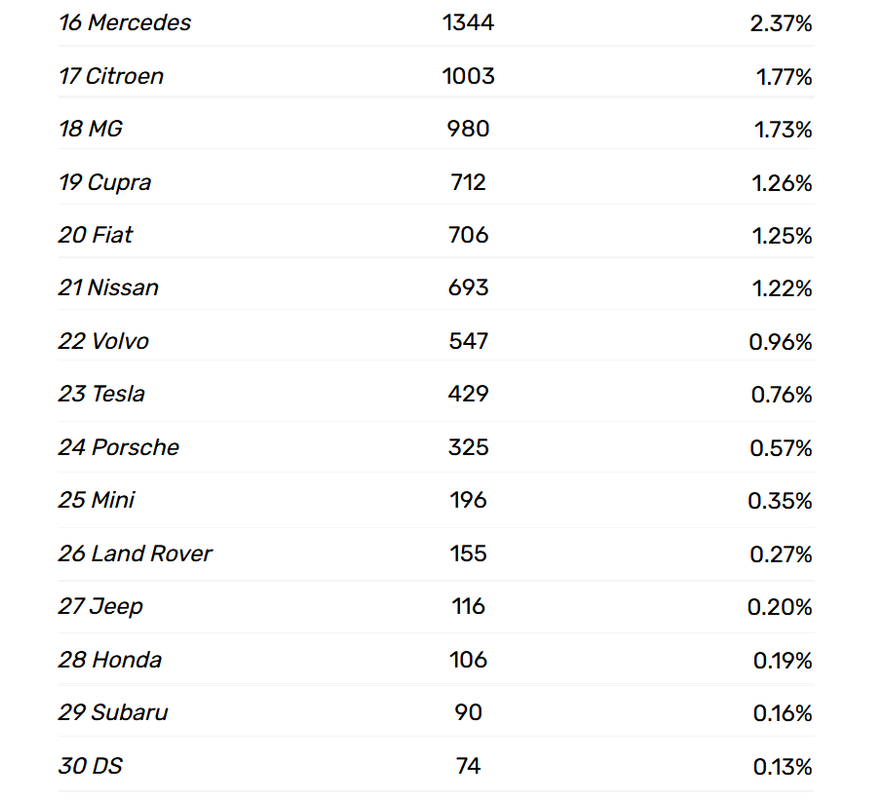The width and height of the screenshot is (886, 800).
Task: Click the 24 Porsche brand name
Action: [119, 447]
